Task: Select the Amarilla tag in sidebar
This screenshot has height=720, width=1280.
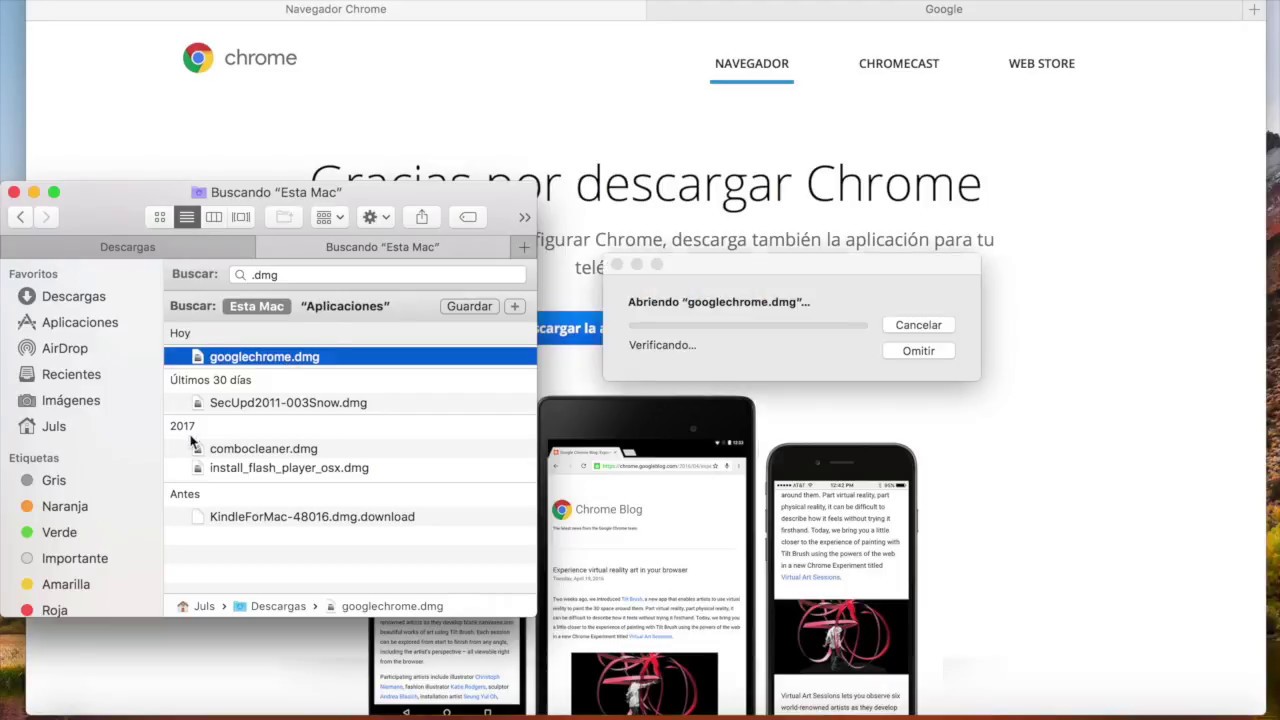Action: click(x=66, y=584)
